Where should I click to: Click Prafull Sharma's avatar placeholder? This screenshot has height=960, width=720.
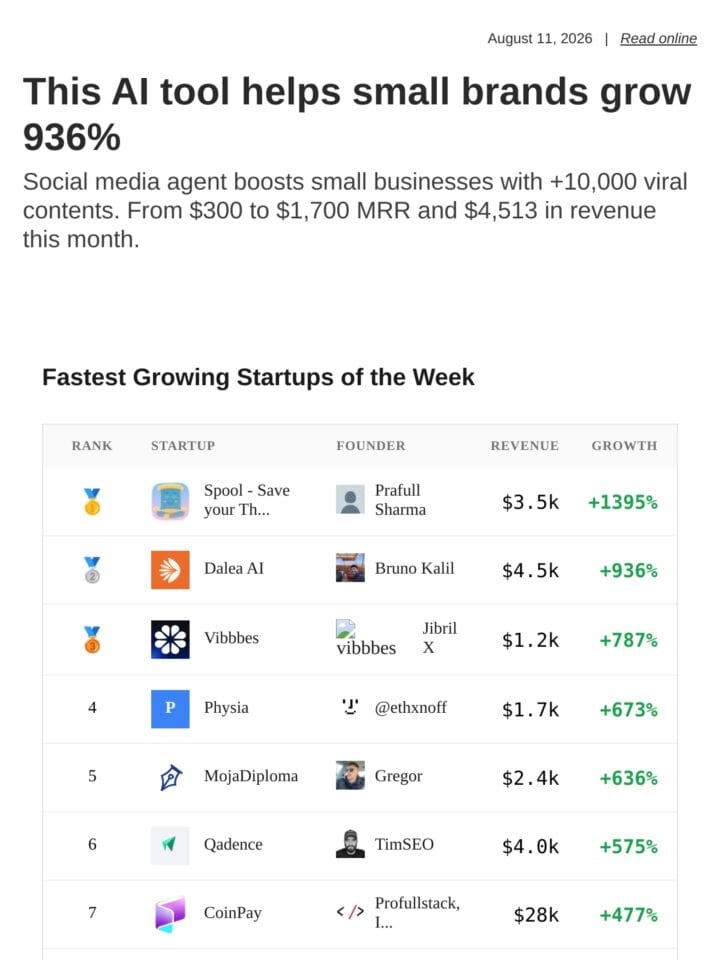point(350,500)
